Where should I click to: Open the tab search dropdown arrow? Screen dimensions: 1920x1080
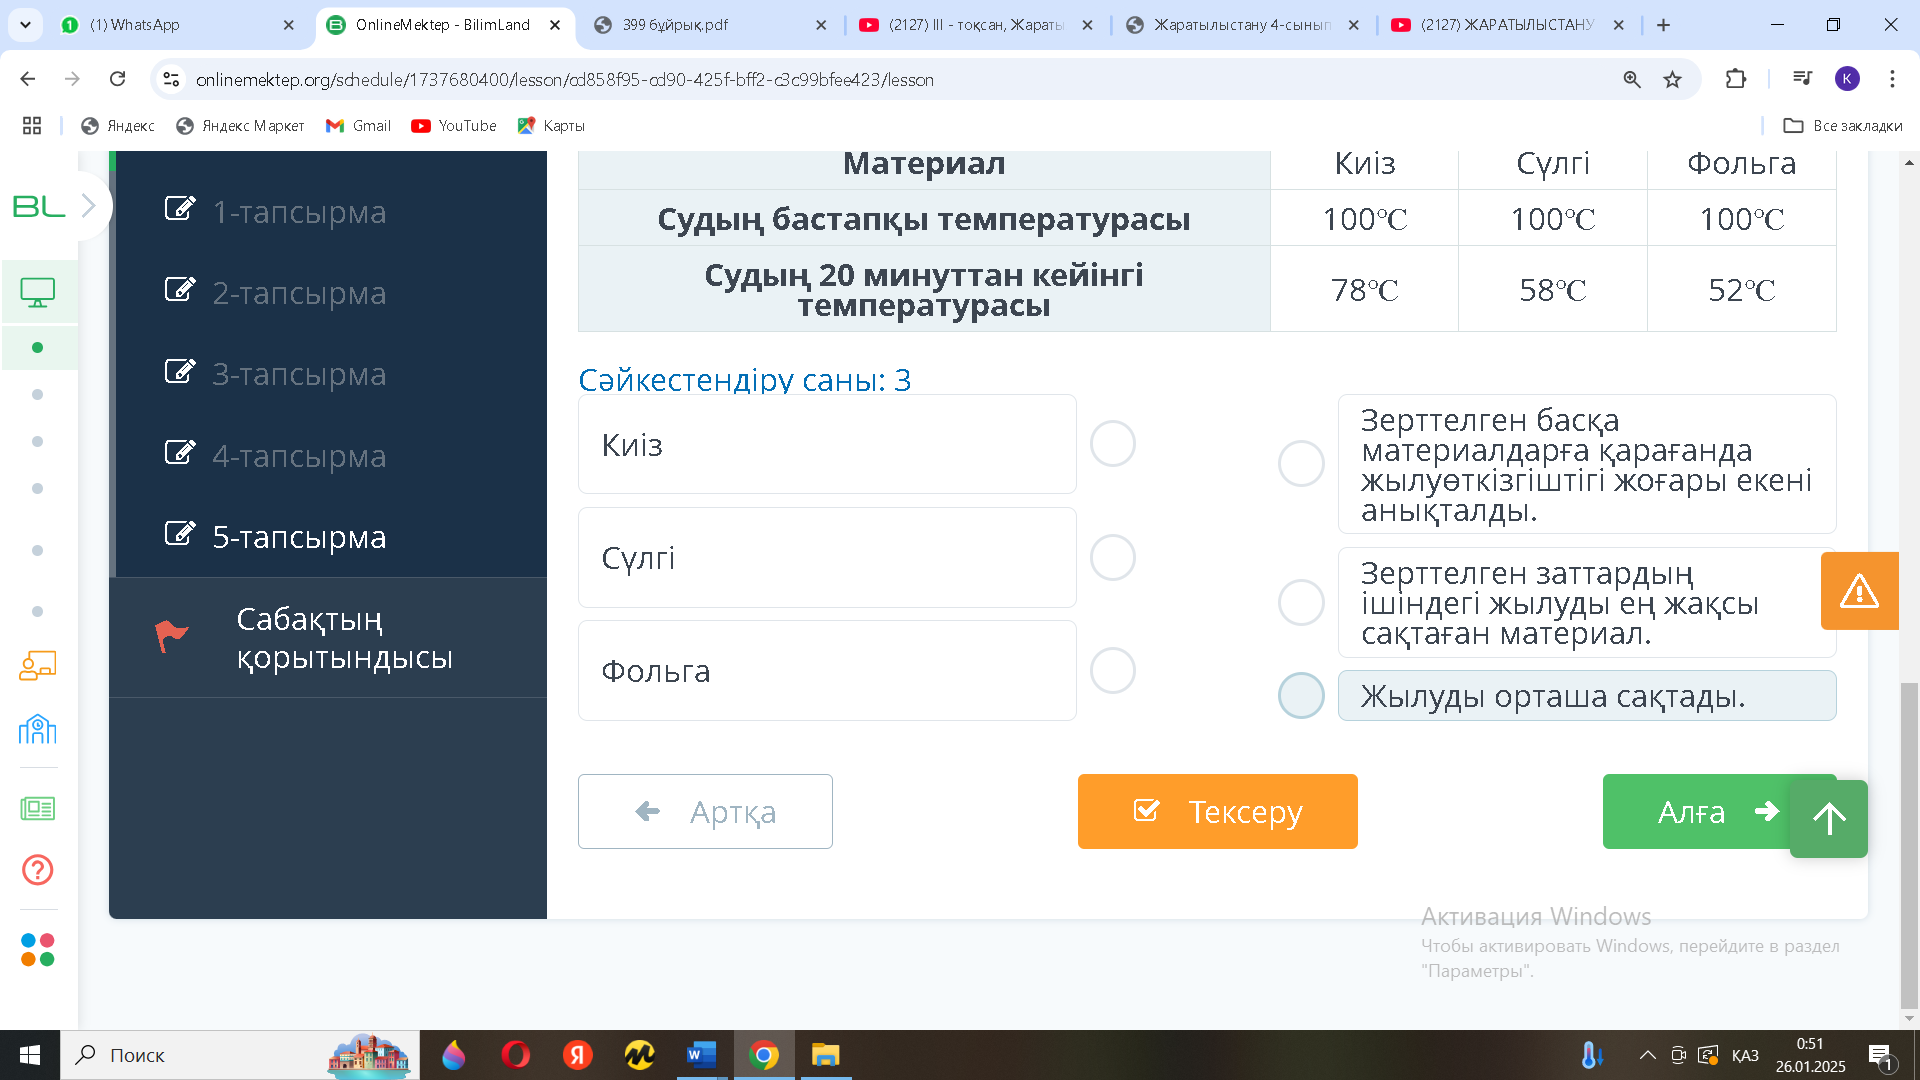pyautogui.click(x=25, y=24)
